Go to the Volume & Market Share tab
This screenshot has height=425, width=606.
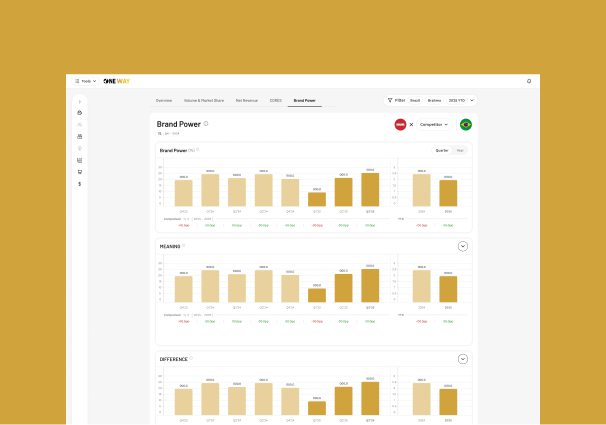coord(204,100)
